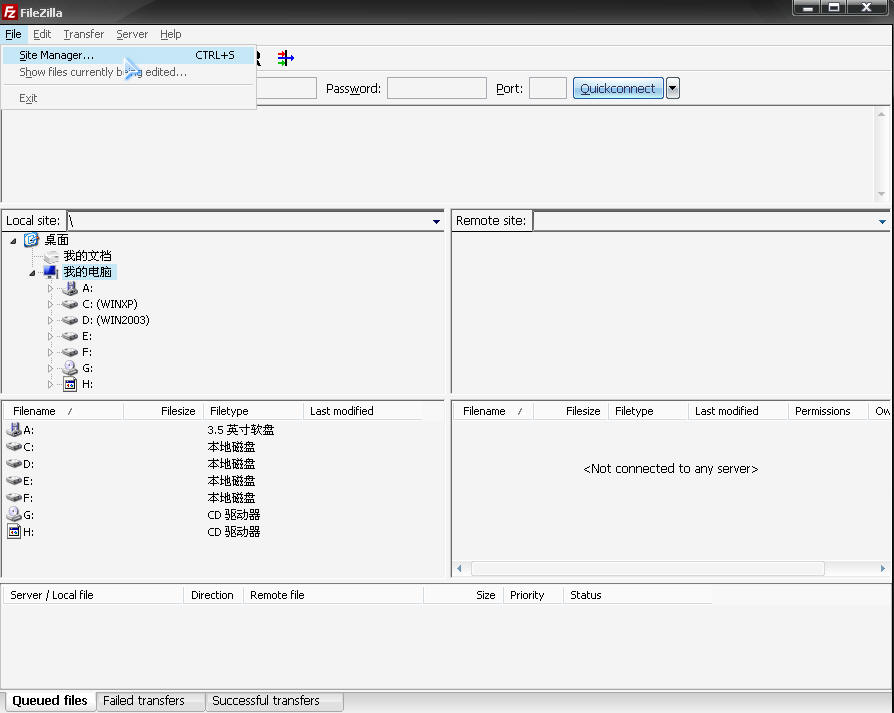The height and width of the screenshot is (713, 894).
Task: Select the 我的文档 label in tree
Action: pyautogui.click(x=87, y=256)
